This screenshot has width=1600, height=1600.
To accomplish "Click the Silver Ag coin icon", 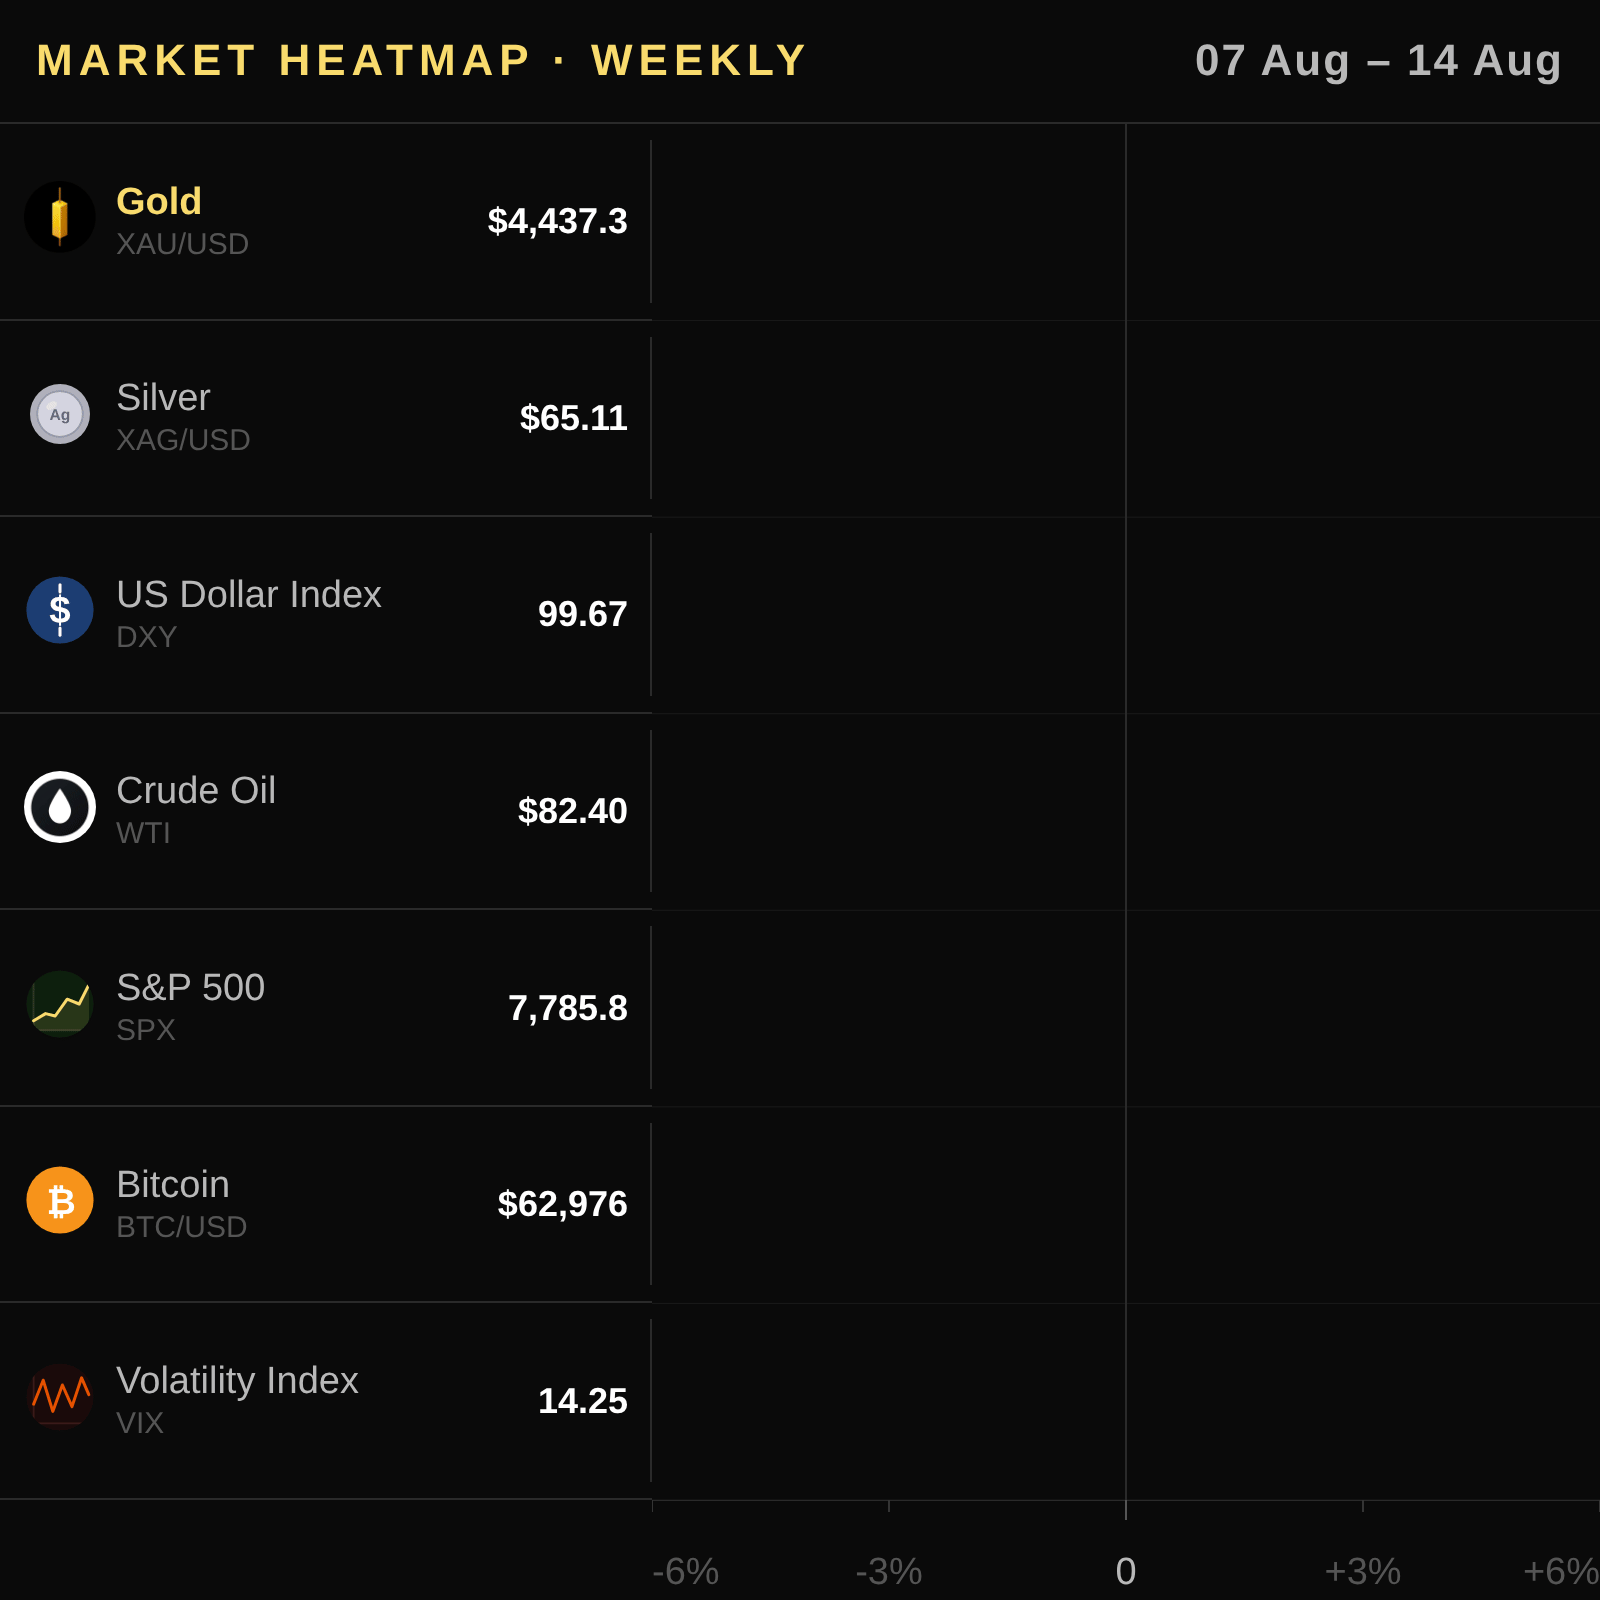I will pos(60,414).
